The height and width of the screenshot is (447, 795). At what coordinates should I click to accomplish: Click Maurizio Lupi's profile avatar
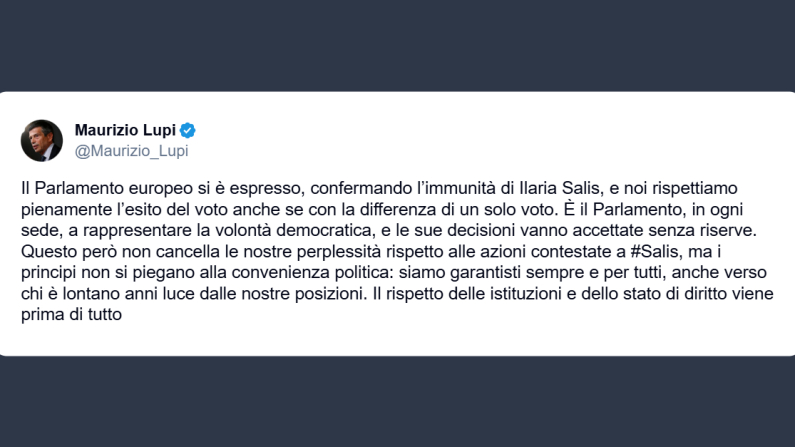(x=42, y=140)
